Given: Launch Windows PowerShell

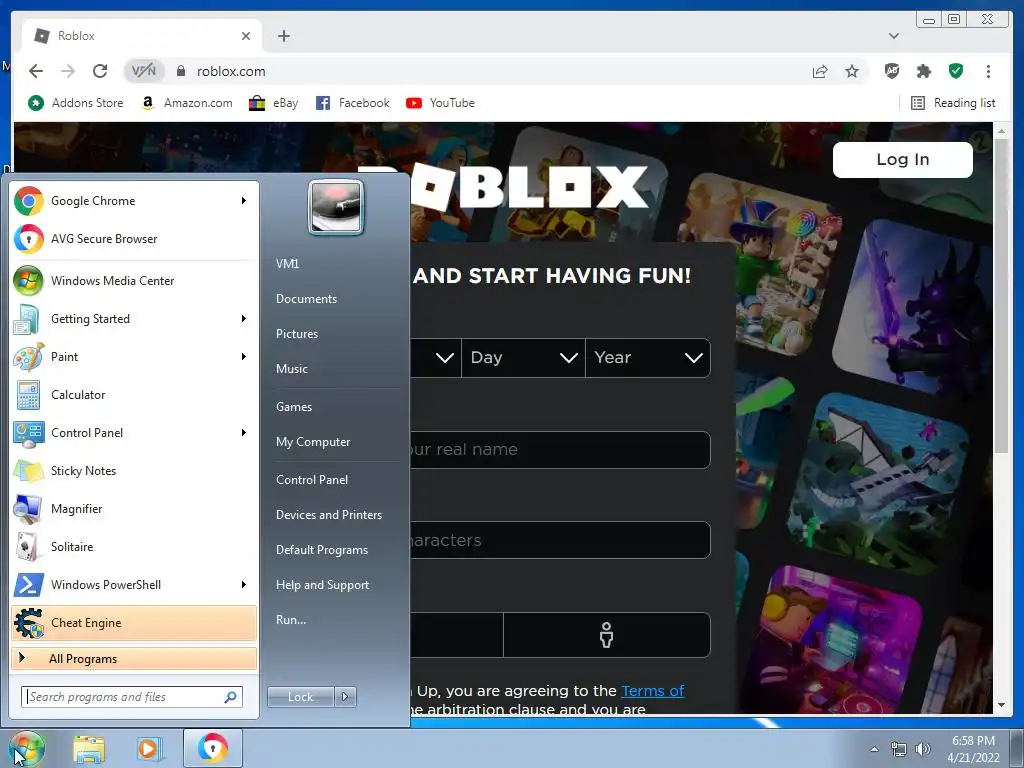Looking at the screenshot, I should click(x=134, y=584).
